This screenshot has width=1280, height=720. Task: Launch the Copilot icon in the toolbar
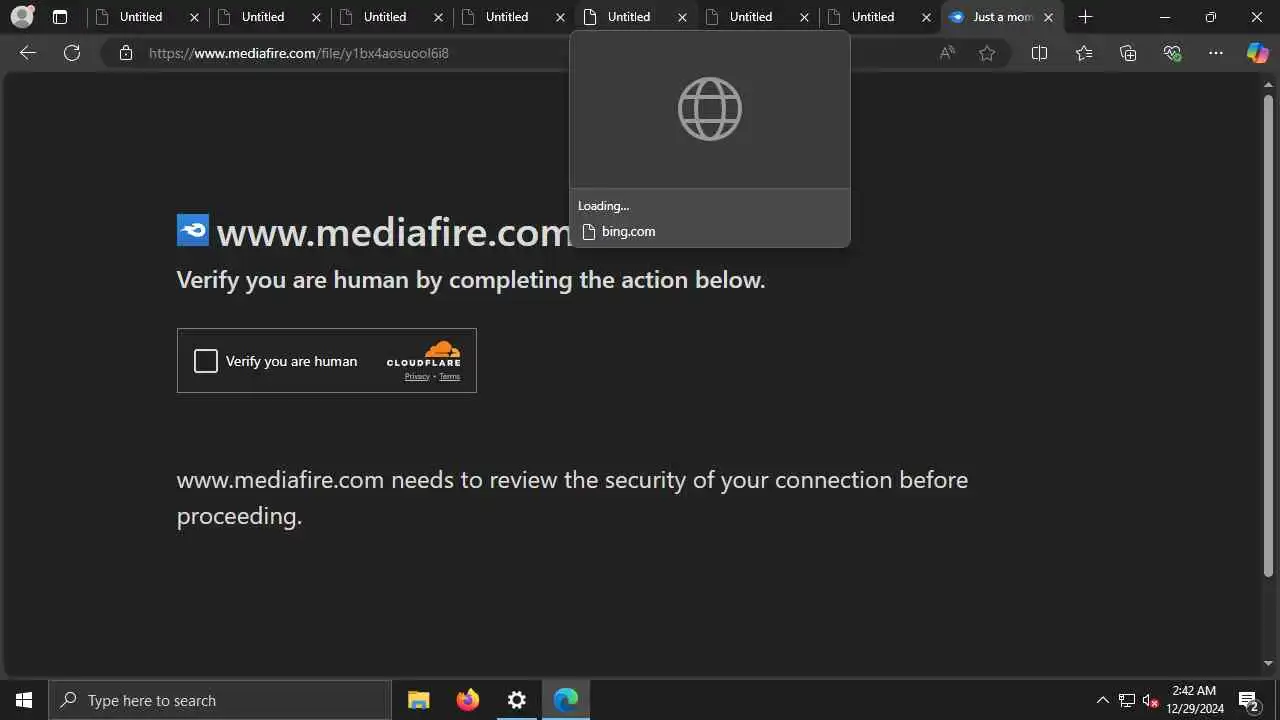pos(1257,53)
